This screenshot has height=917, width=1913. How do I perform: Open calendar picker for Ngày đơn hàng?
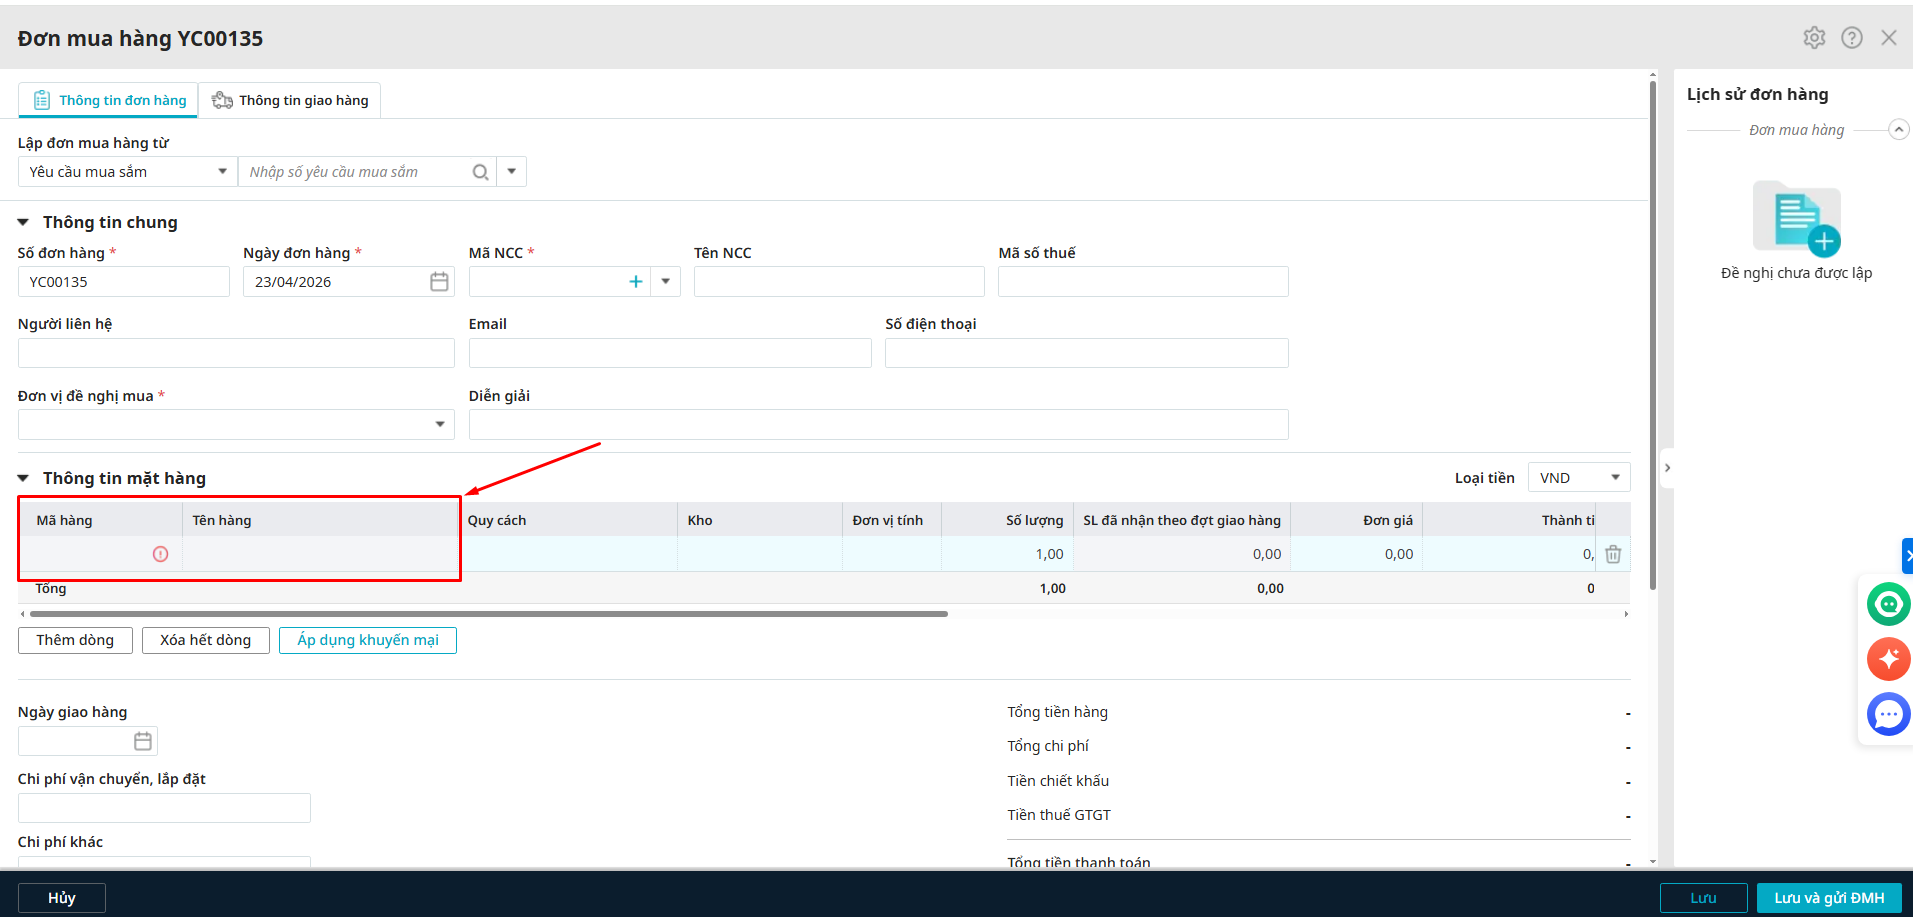(439, 282)
